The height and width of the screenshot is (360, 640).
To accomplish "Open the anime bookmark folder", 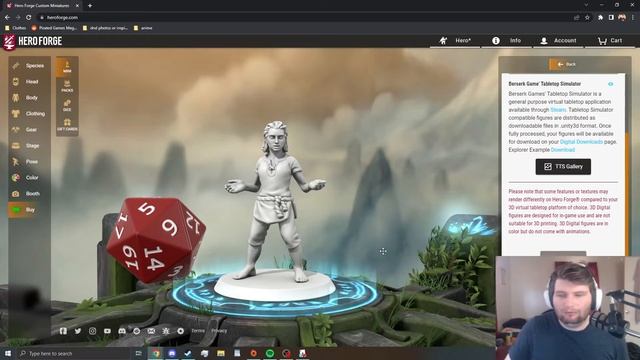I will [x=143, y=28].
